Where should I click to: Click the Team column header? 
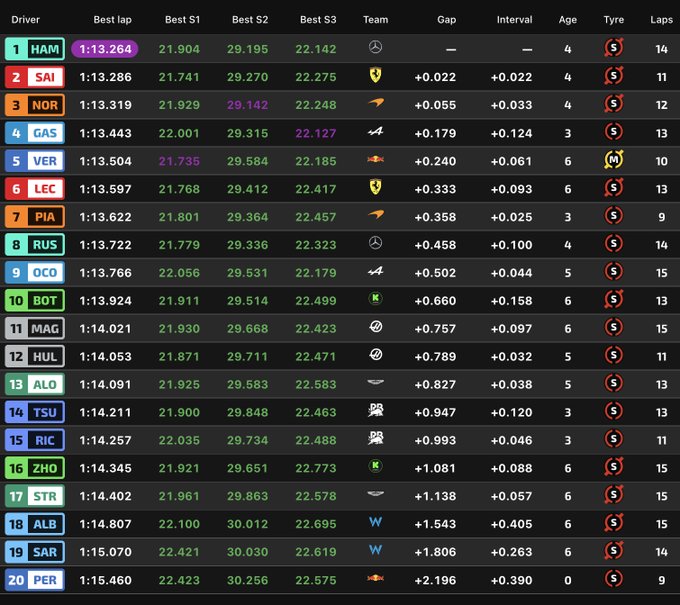click(376, 20)
